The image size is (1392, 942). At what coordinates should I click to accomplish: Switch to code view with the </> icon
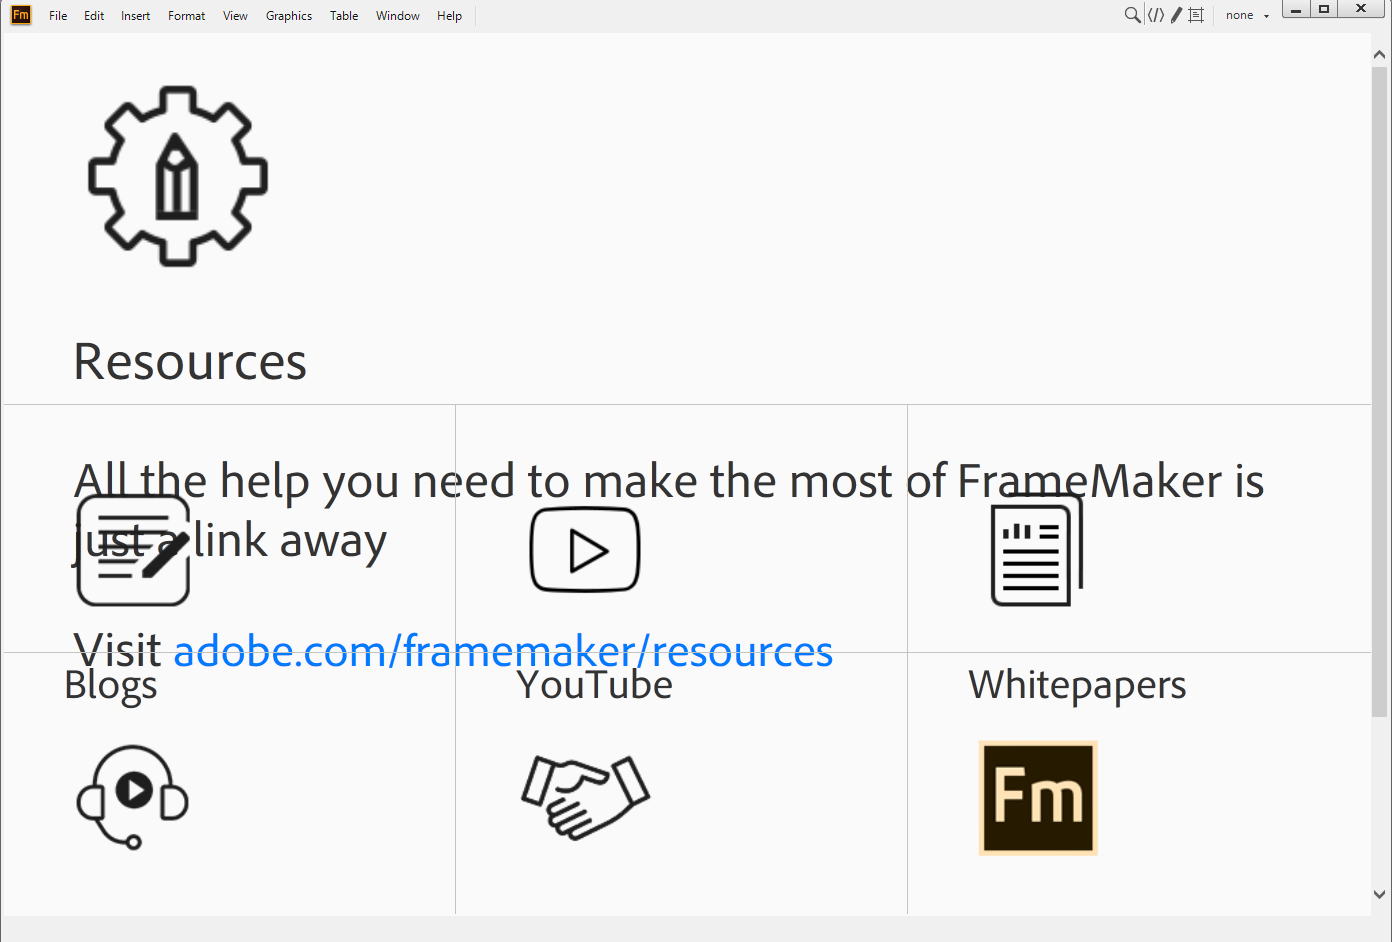click(x=1156, y=15)
